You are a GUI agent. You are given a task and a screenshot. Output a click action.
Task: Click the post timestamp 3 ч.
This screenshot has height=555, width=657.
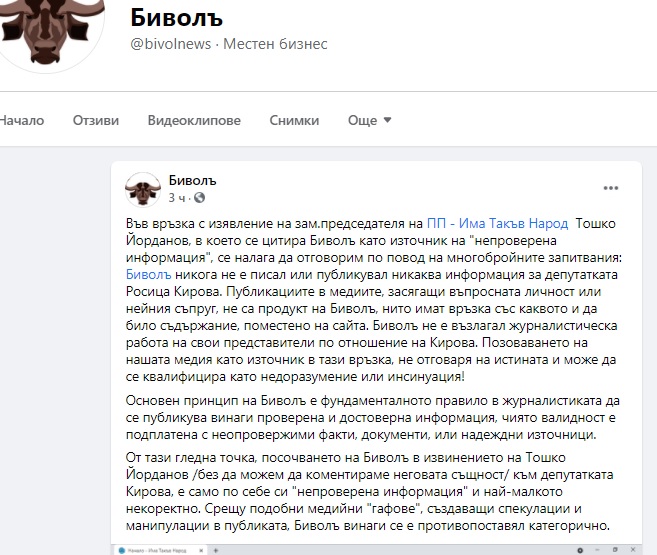coord(176,198)
